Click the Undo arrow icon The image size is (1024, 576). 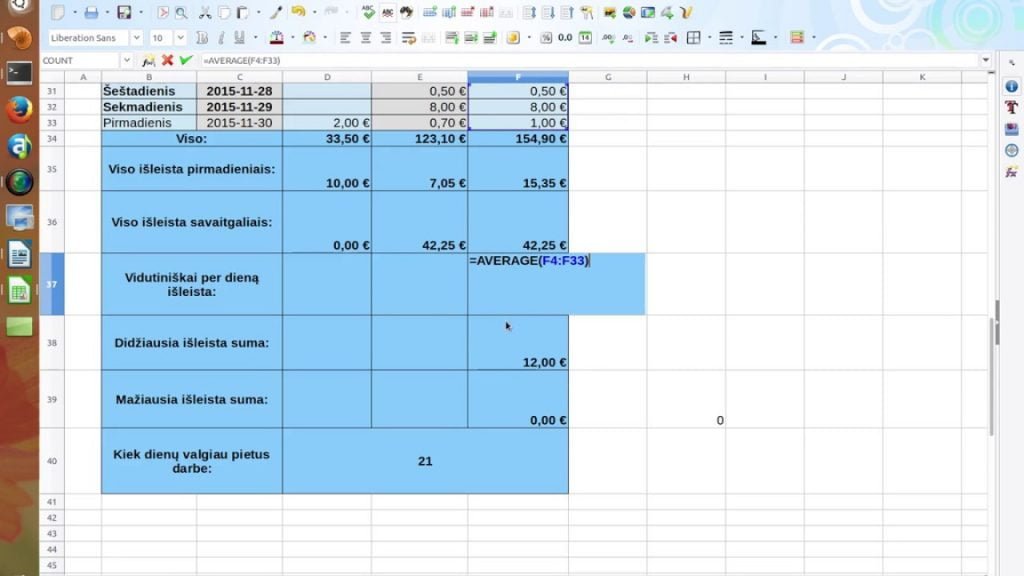pyautogui.click(x=298, y=12)
